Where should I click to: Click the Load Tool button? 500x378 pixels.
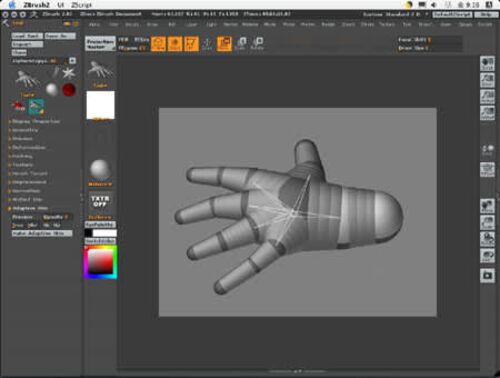[x=27, y=36]
